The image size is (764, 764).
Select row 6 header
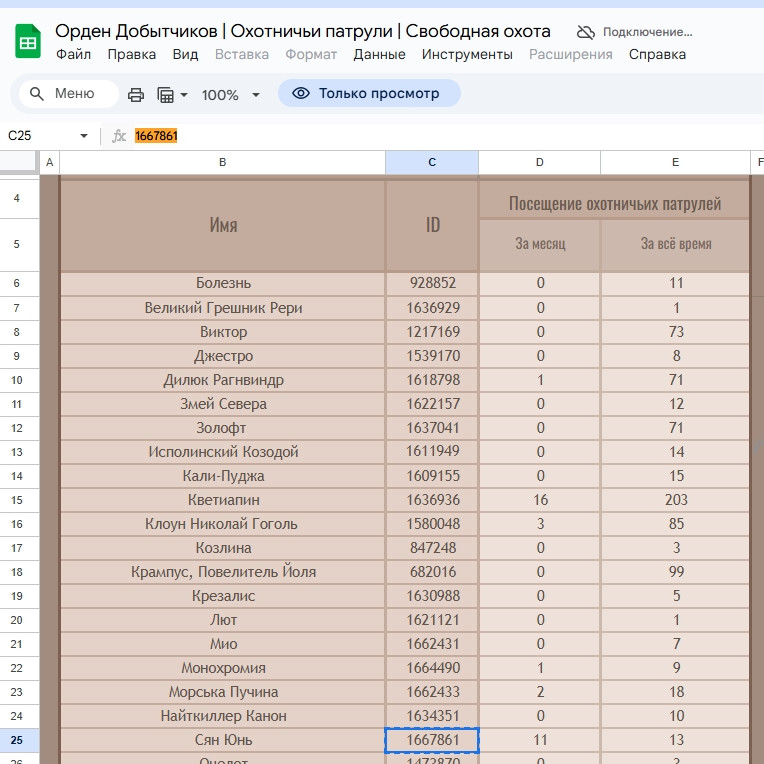[17, 283]
